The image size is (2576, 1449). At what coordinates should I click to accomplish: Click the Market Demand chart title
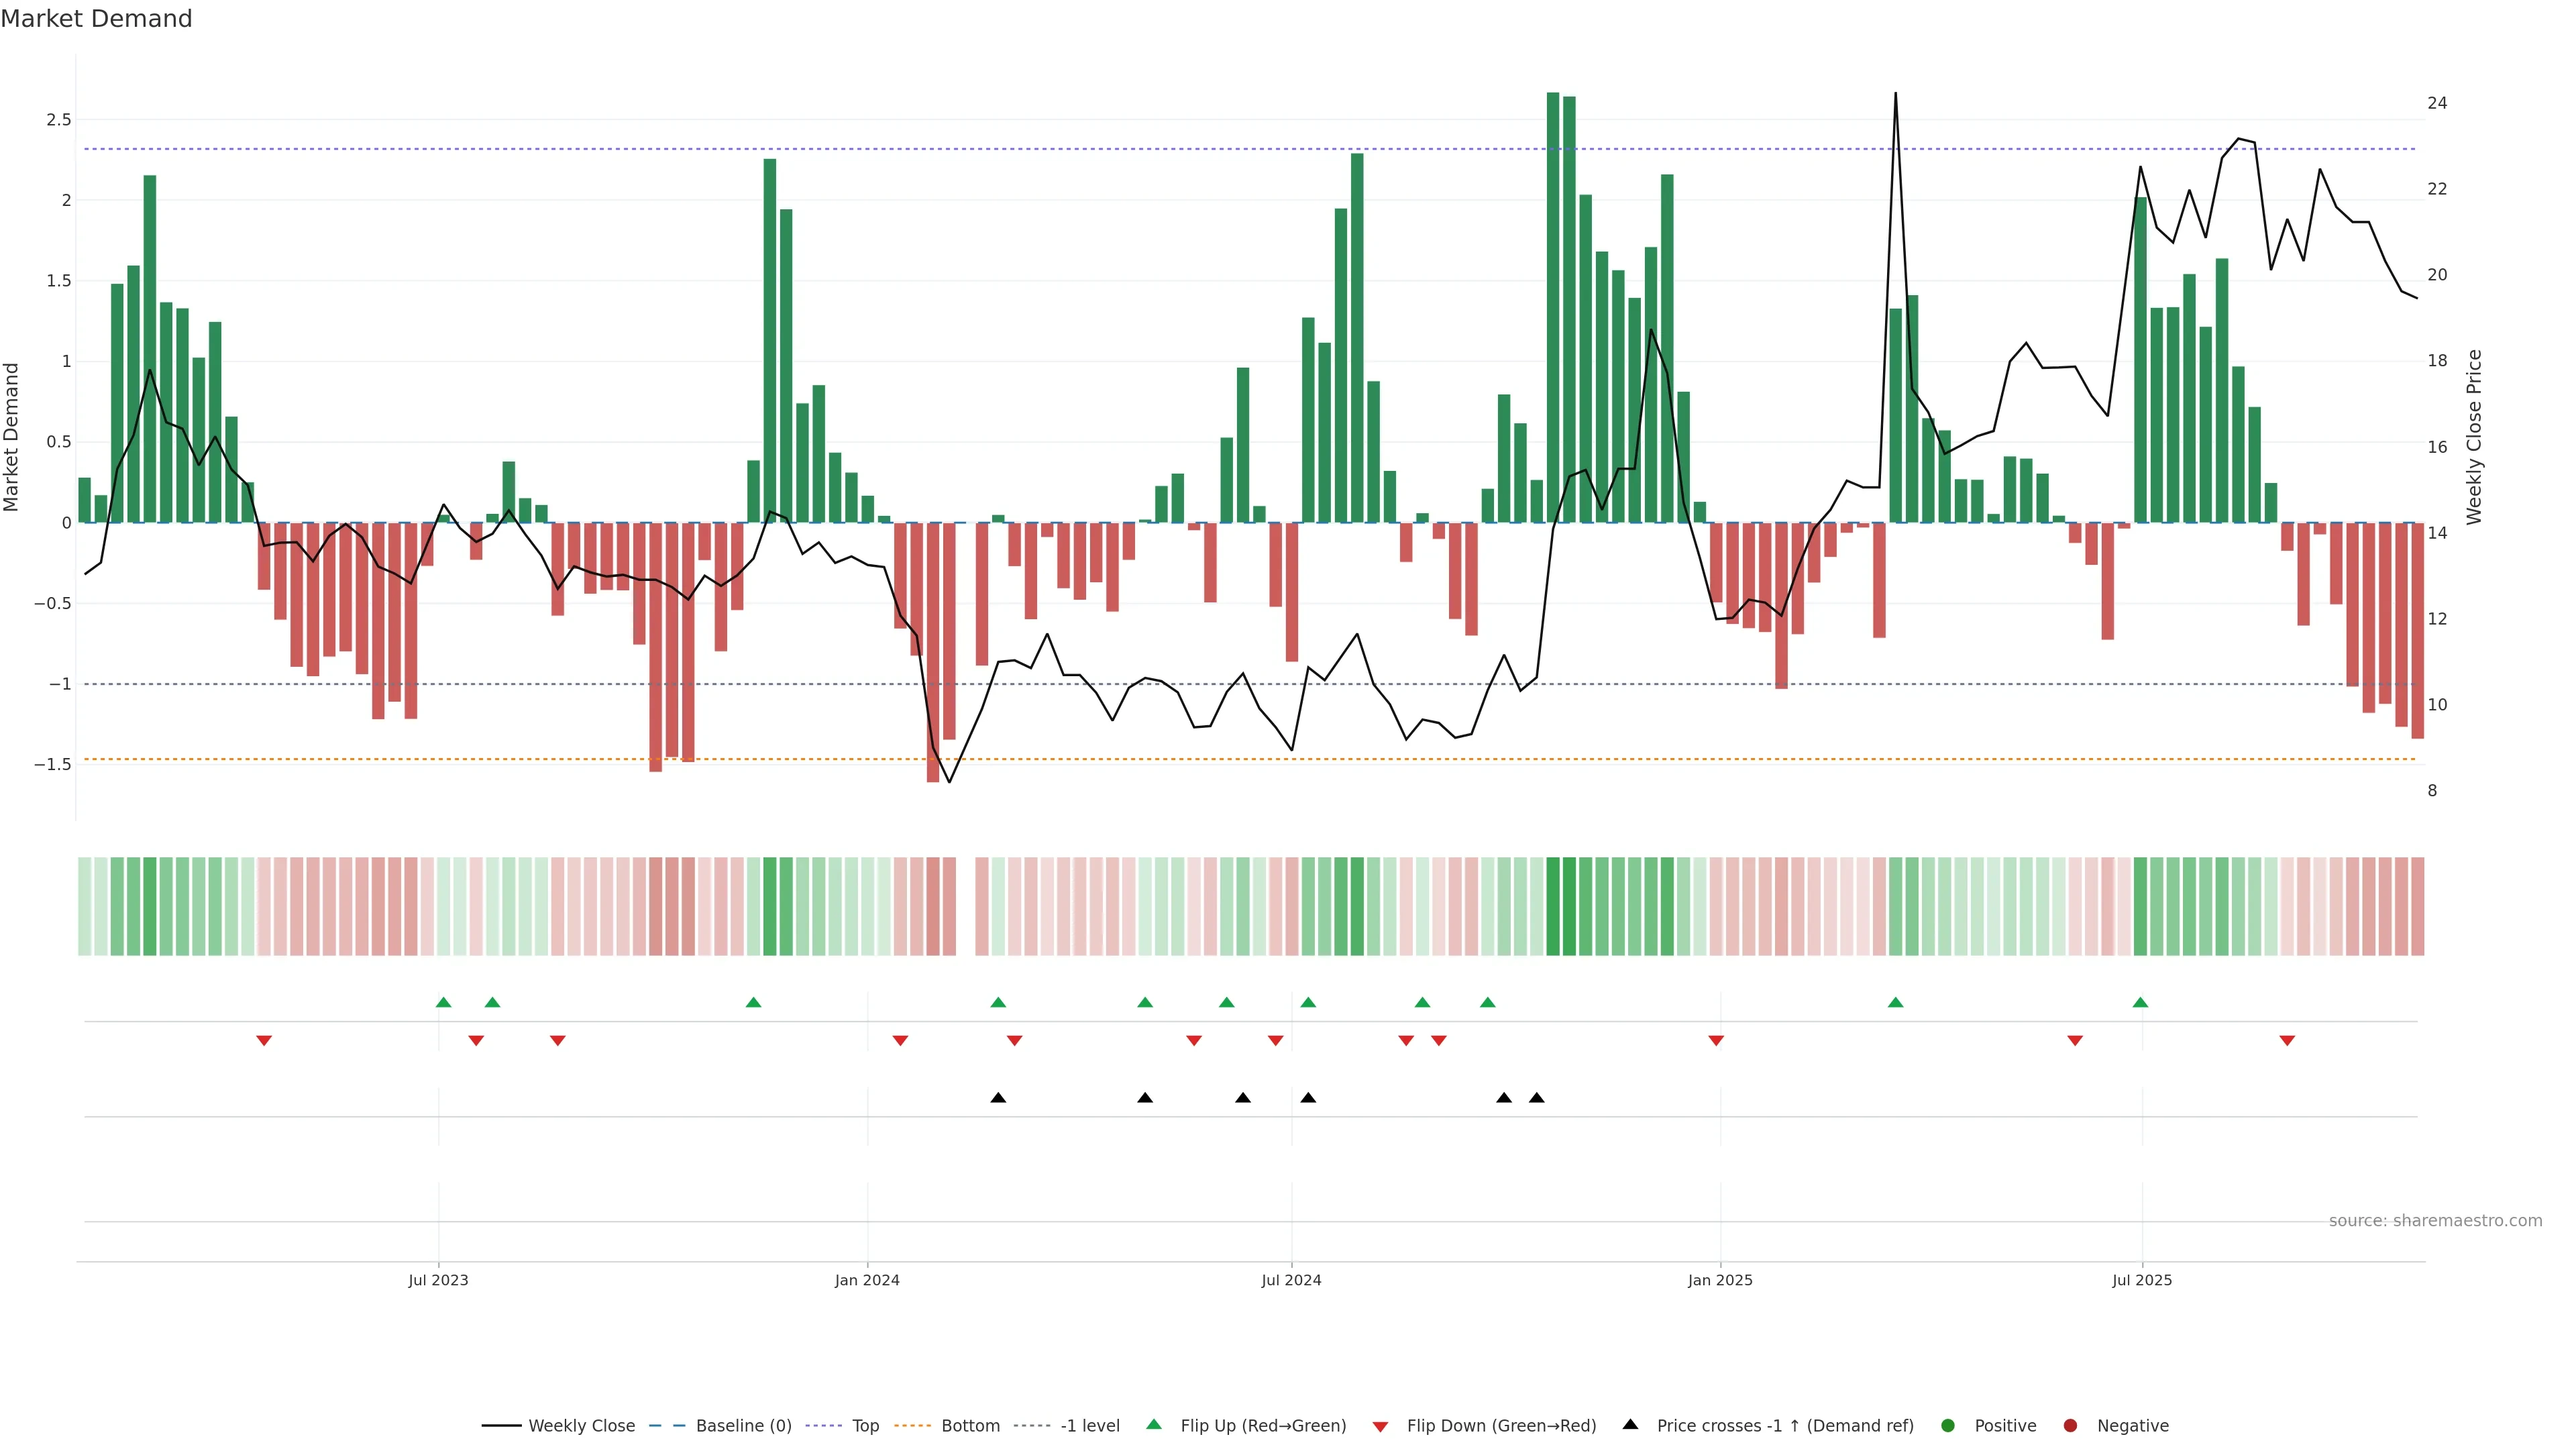[x=96, y=19]
